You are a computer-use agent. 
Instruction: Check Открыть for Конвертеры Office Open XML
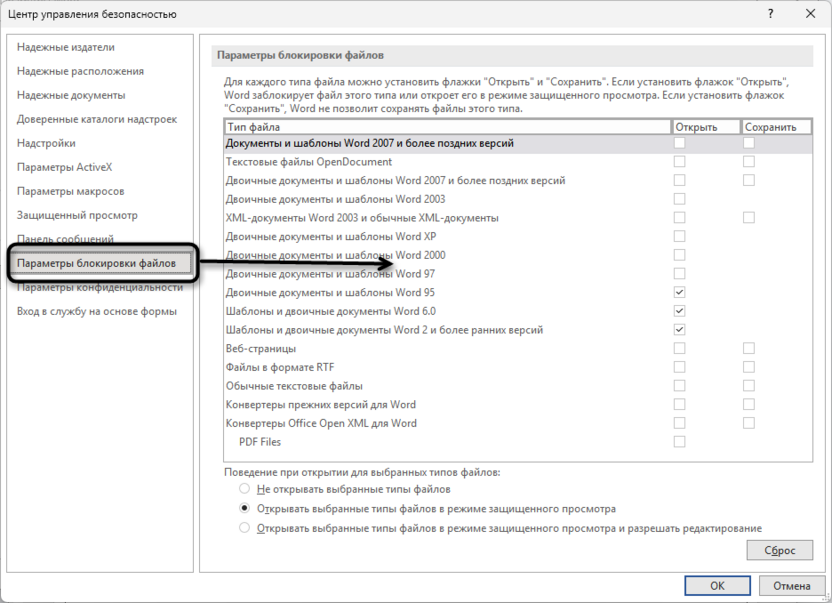tap(679, 423)
